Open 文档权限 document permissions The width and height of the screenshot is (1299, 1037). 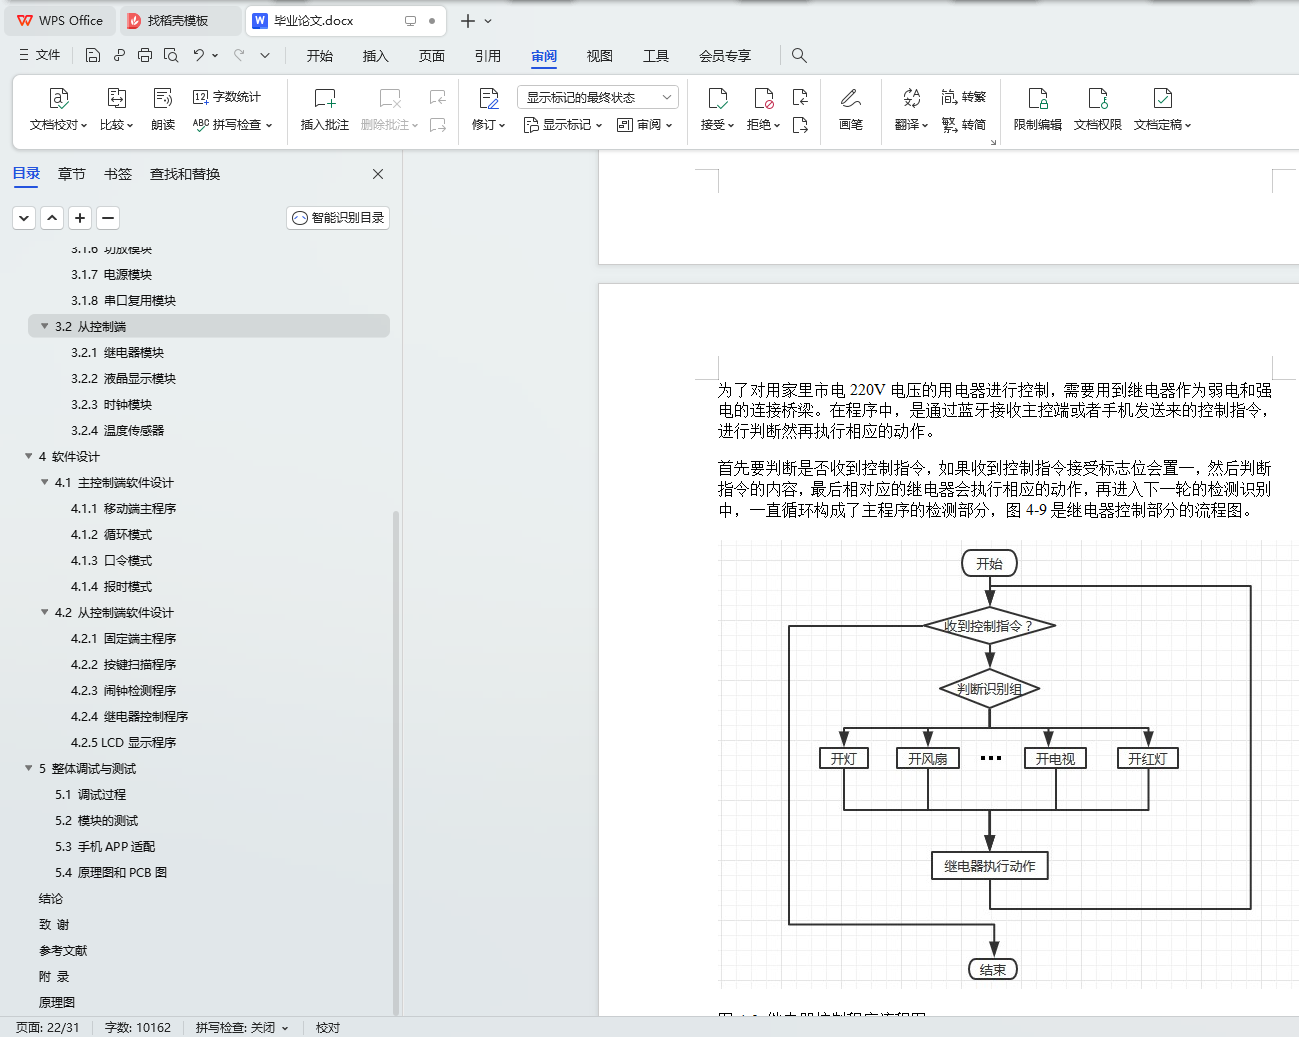point(1098,110)
